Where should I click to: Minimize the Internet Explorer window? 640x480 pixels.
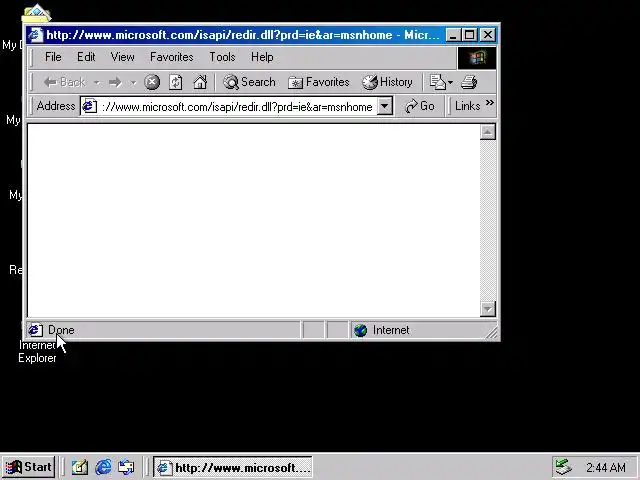coord(453,35)
